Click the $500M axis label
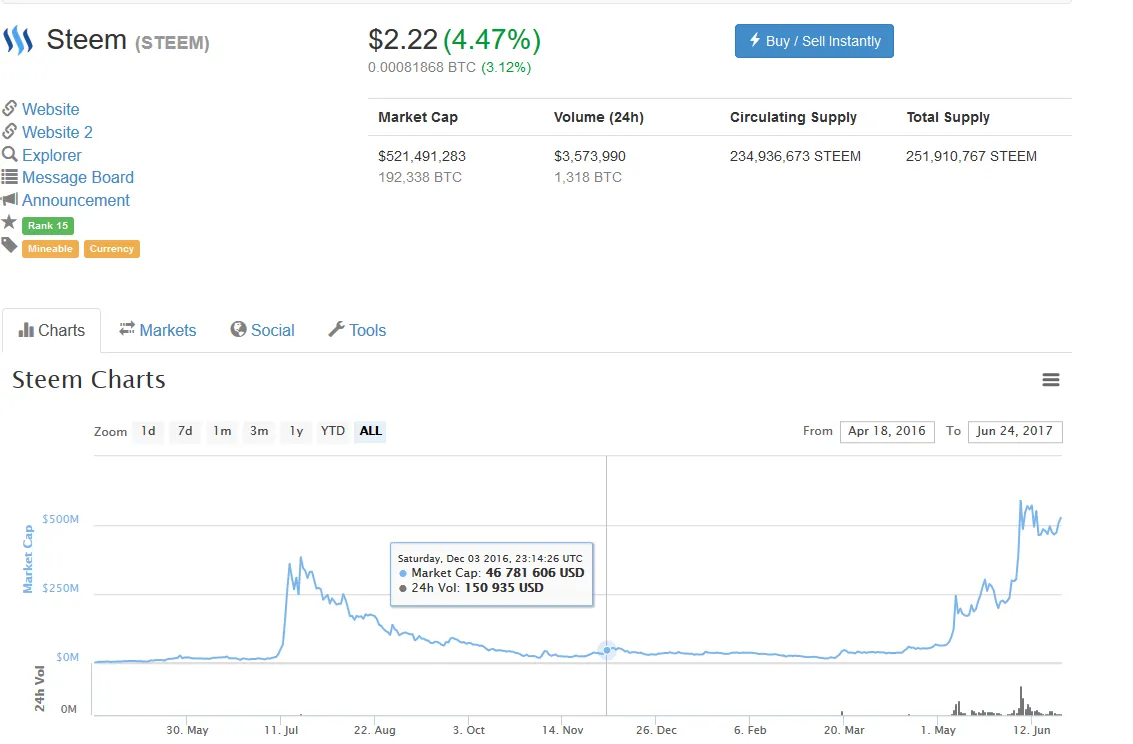The image size is (1133, 744). click(x=61, y=519)
